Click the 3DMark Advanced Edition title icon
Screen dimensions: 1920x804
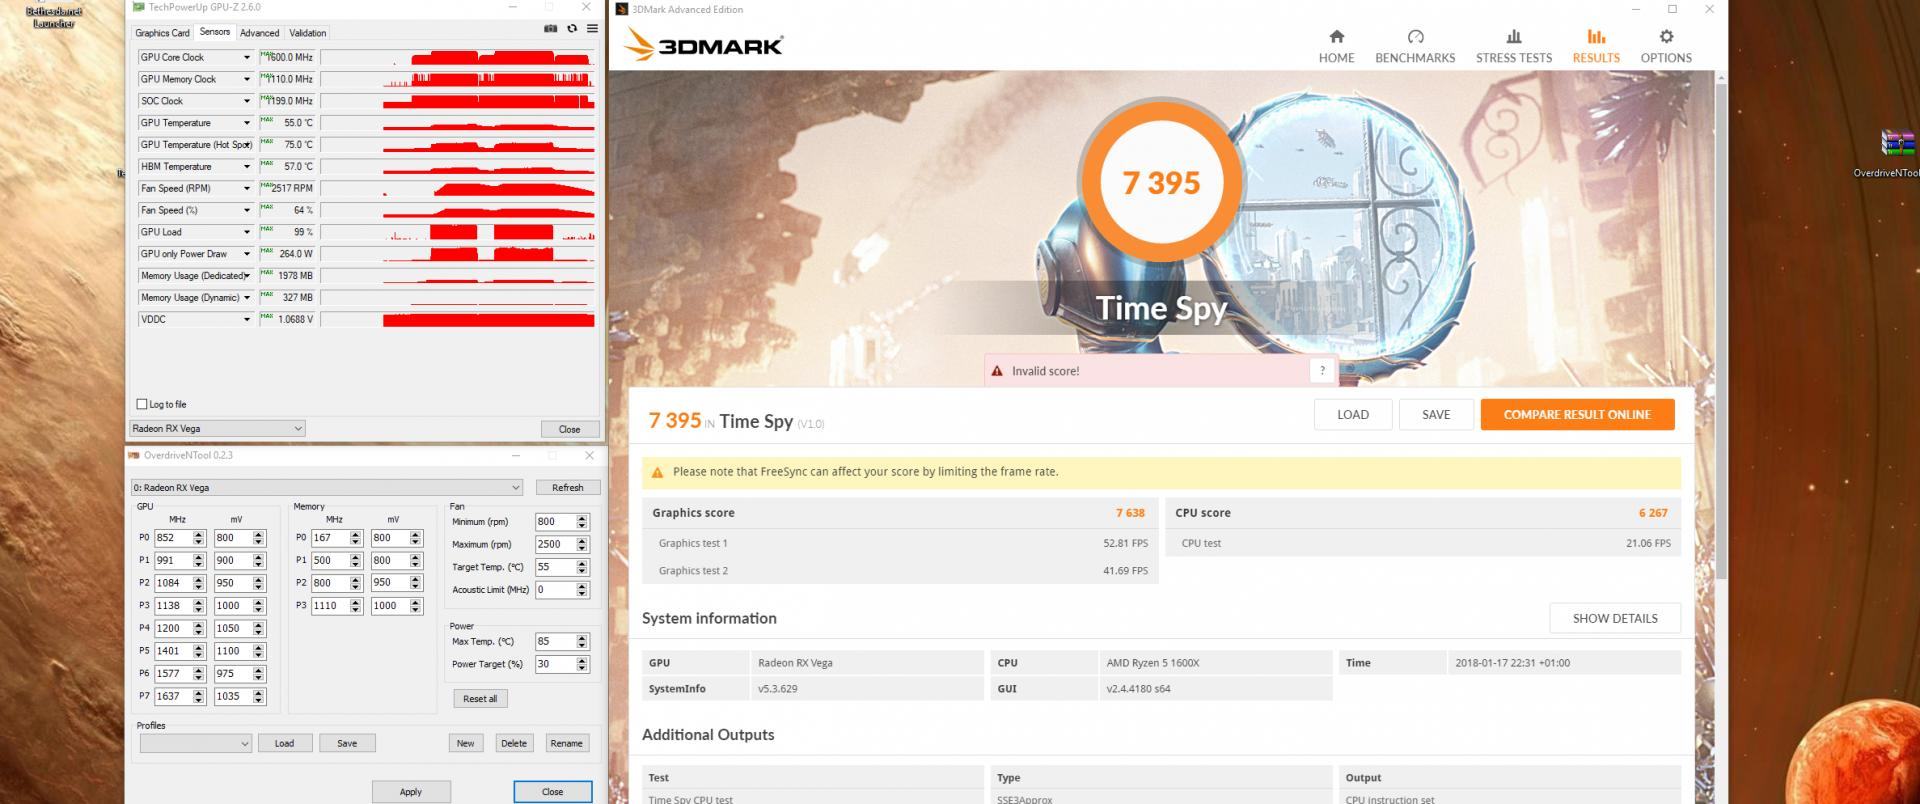click(x=622, y=9)
